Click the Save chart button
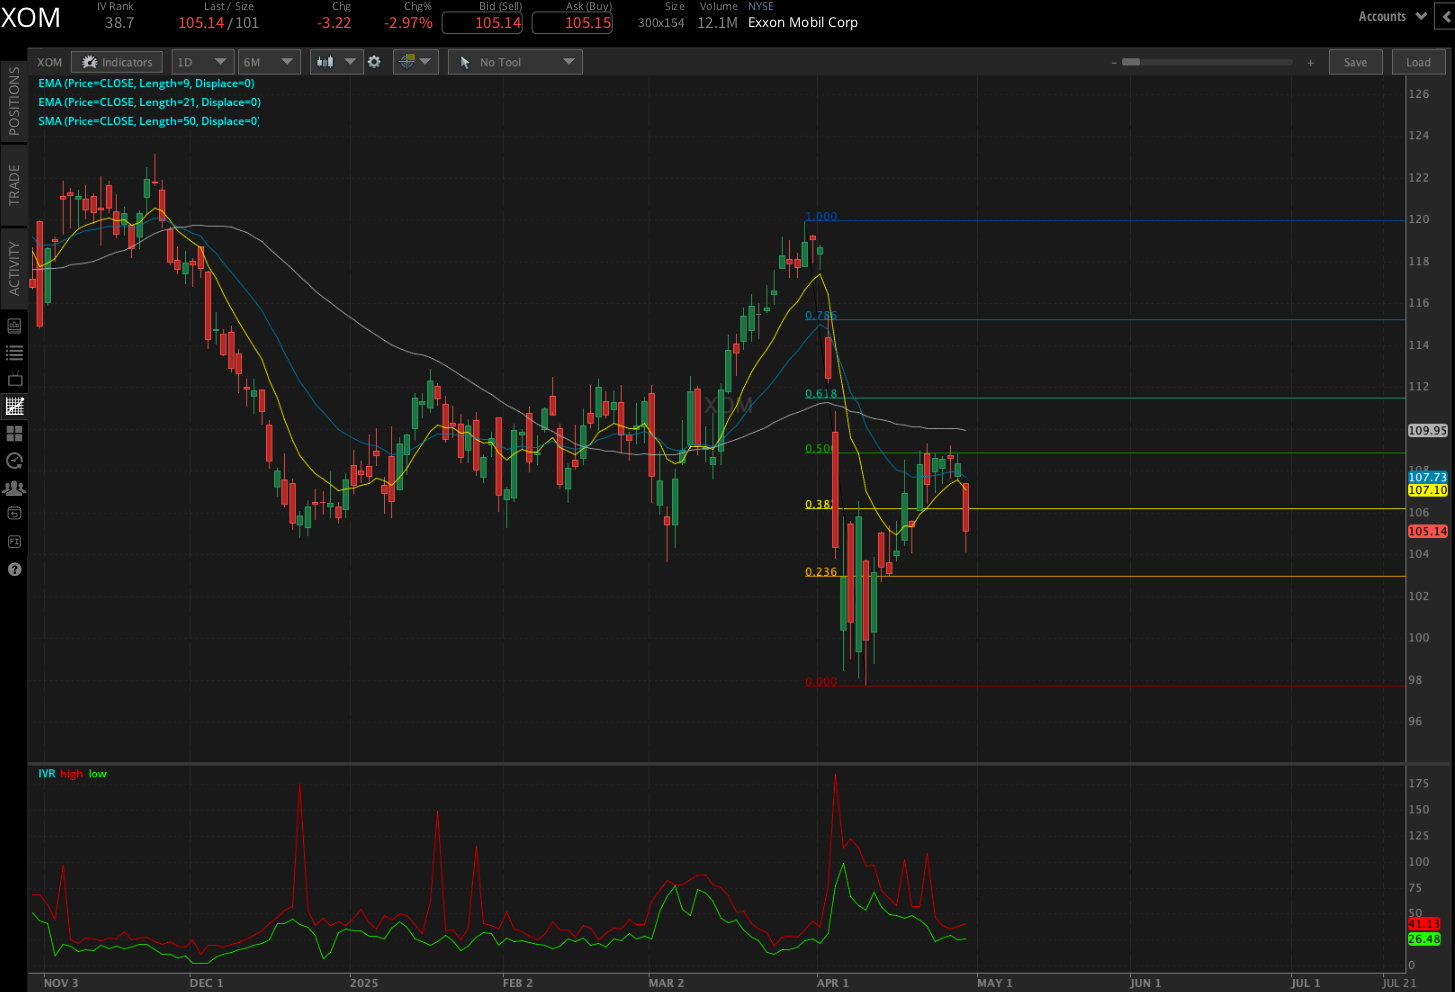Image resolution: width=1455 pixels, height=992 pixels. [1355, 62]
